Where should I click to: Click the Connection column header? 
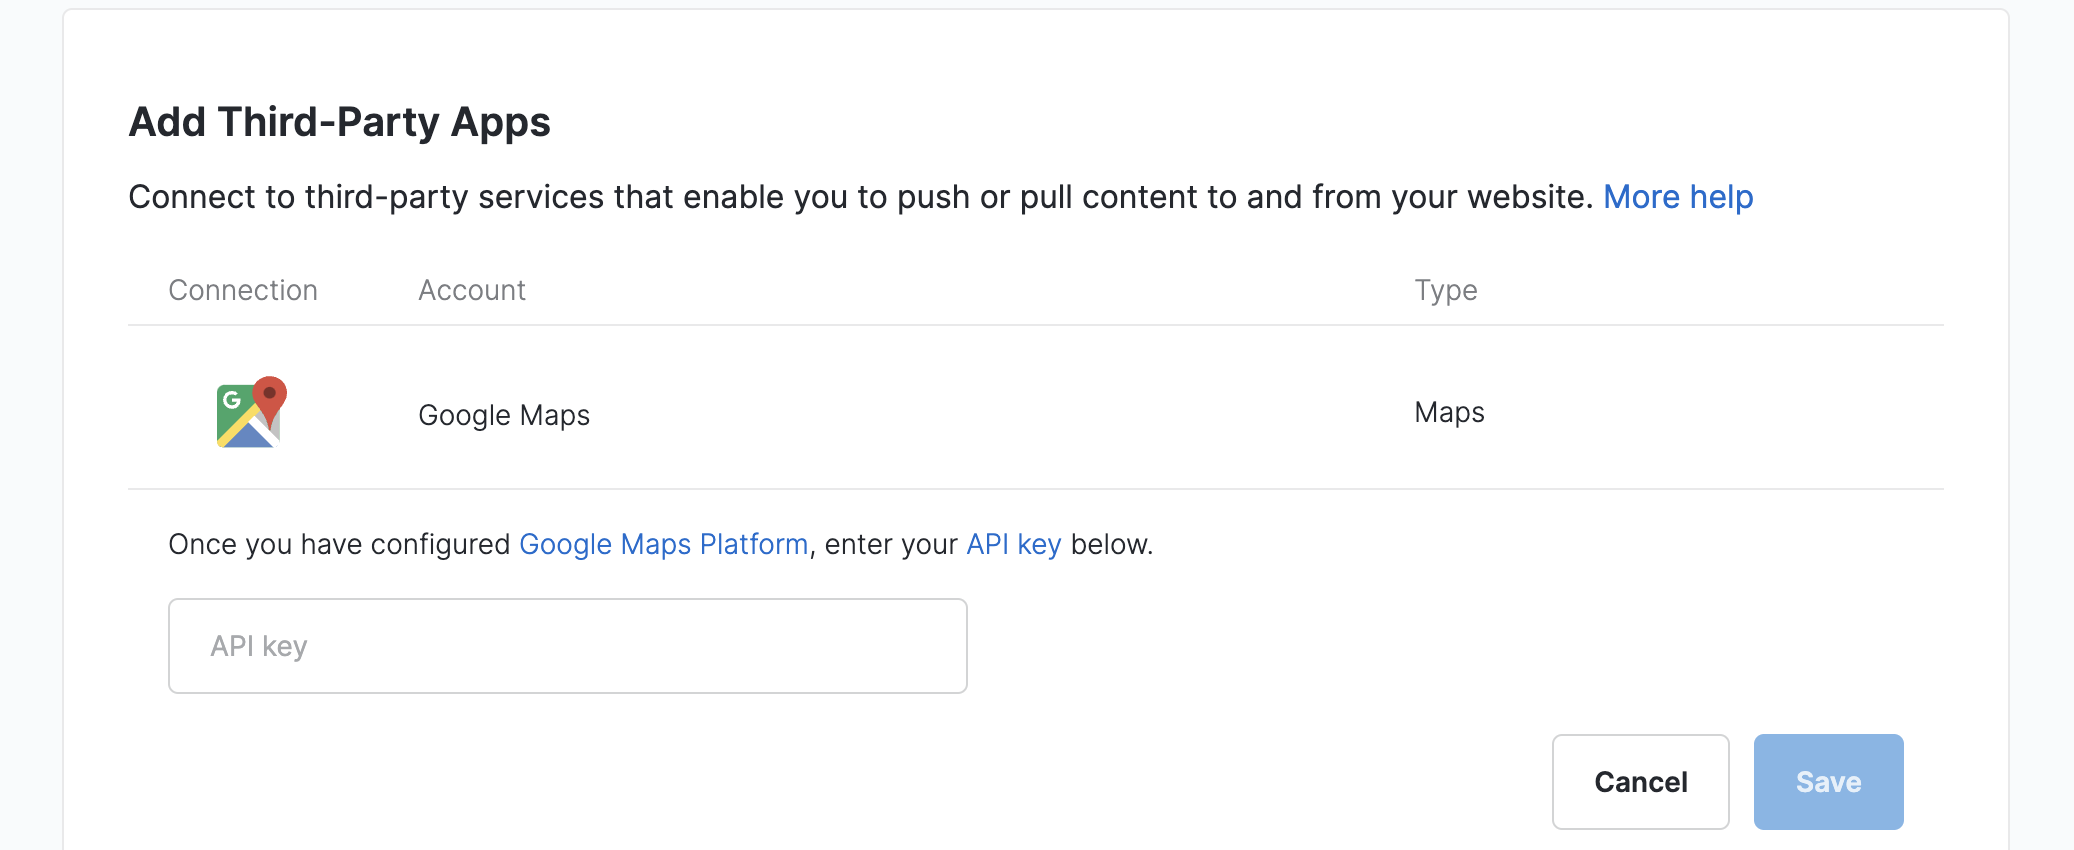[x=243, y=290]
